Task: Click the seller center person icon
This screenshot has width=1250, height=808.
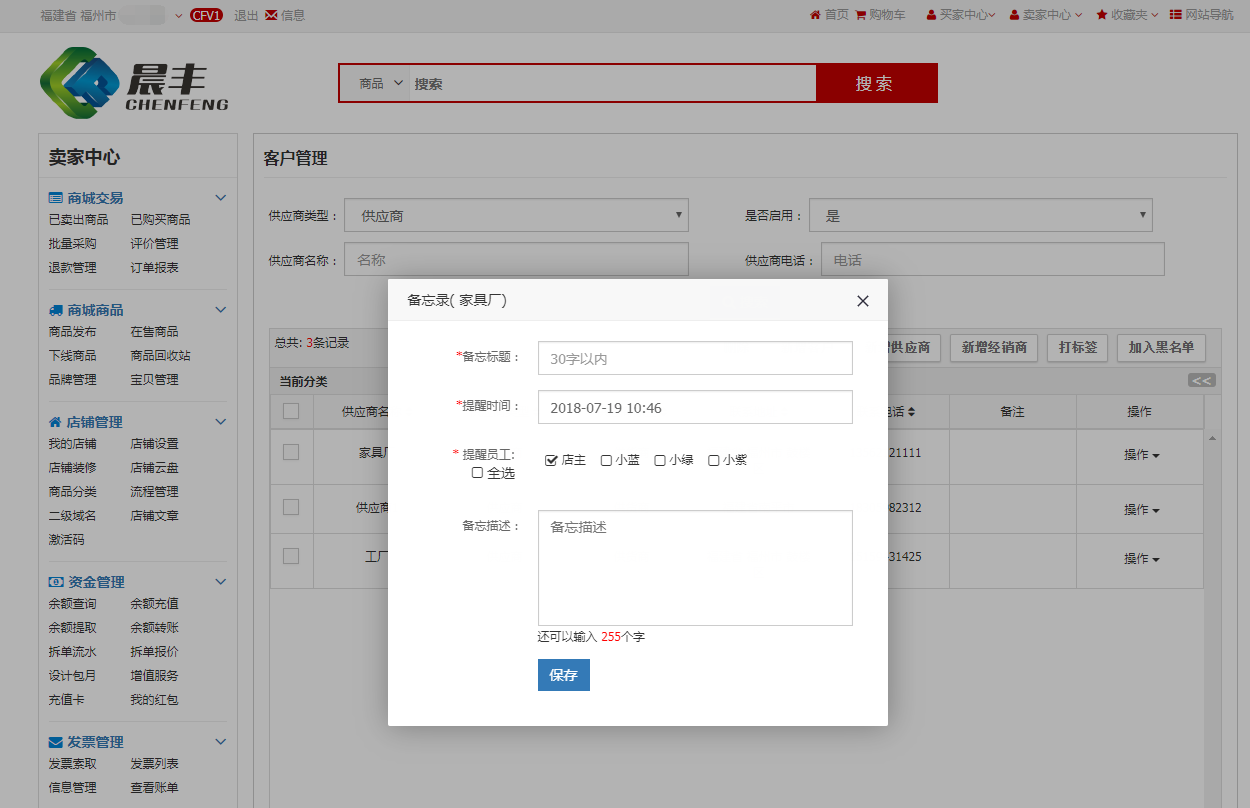Action: [1015, 15]
